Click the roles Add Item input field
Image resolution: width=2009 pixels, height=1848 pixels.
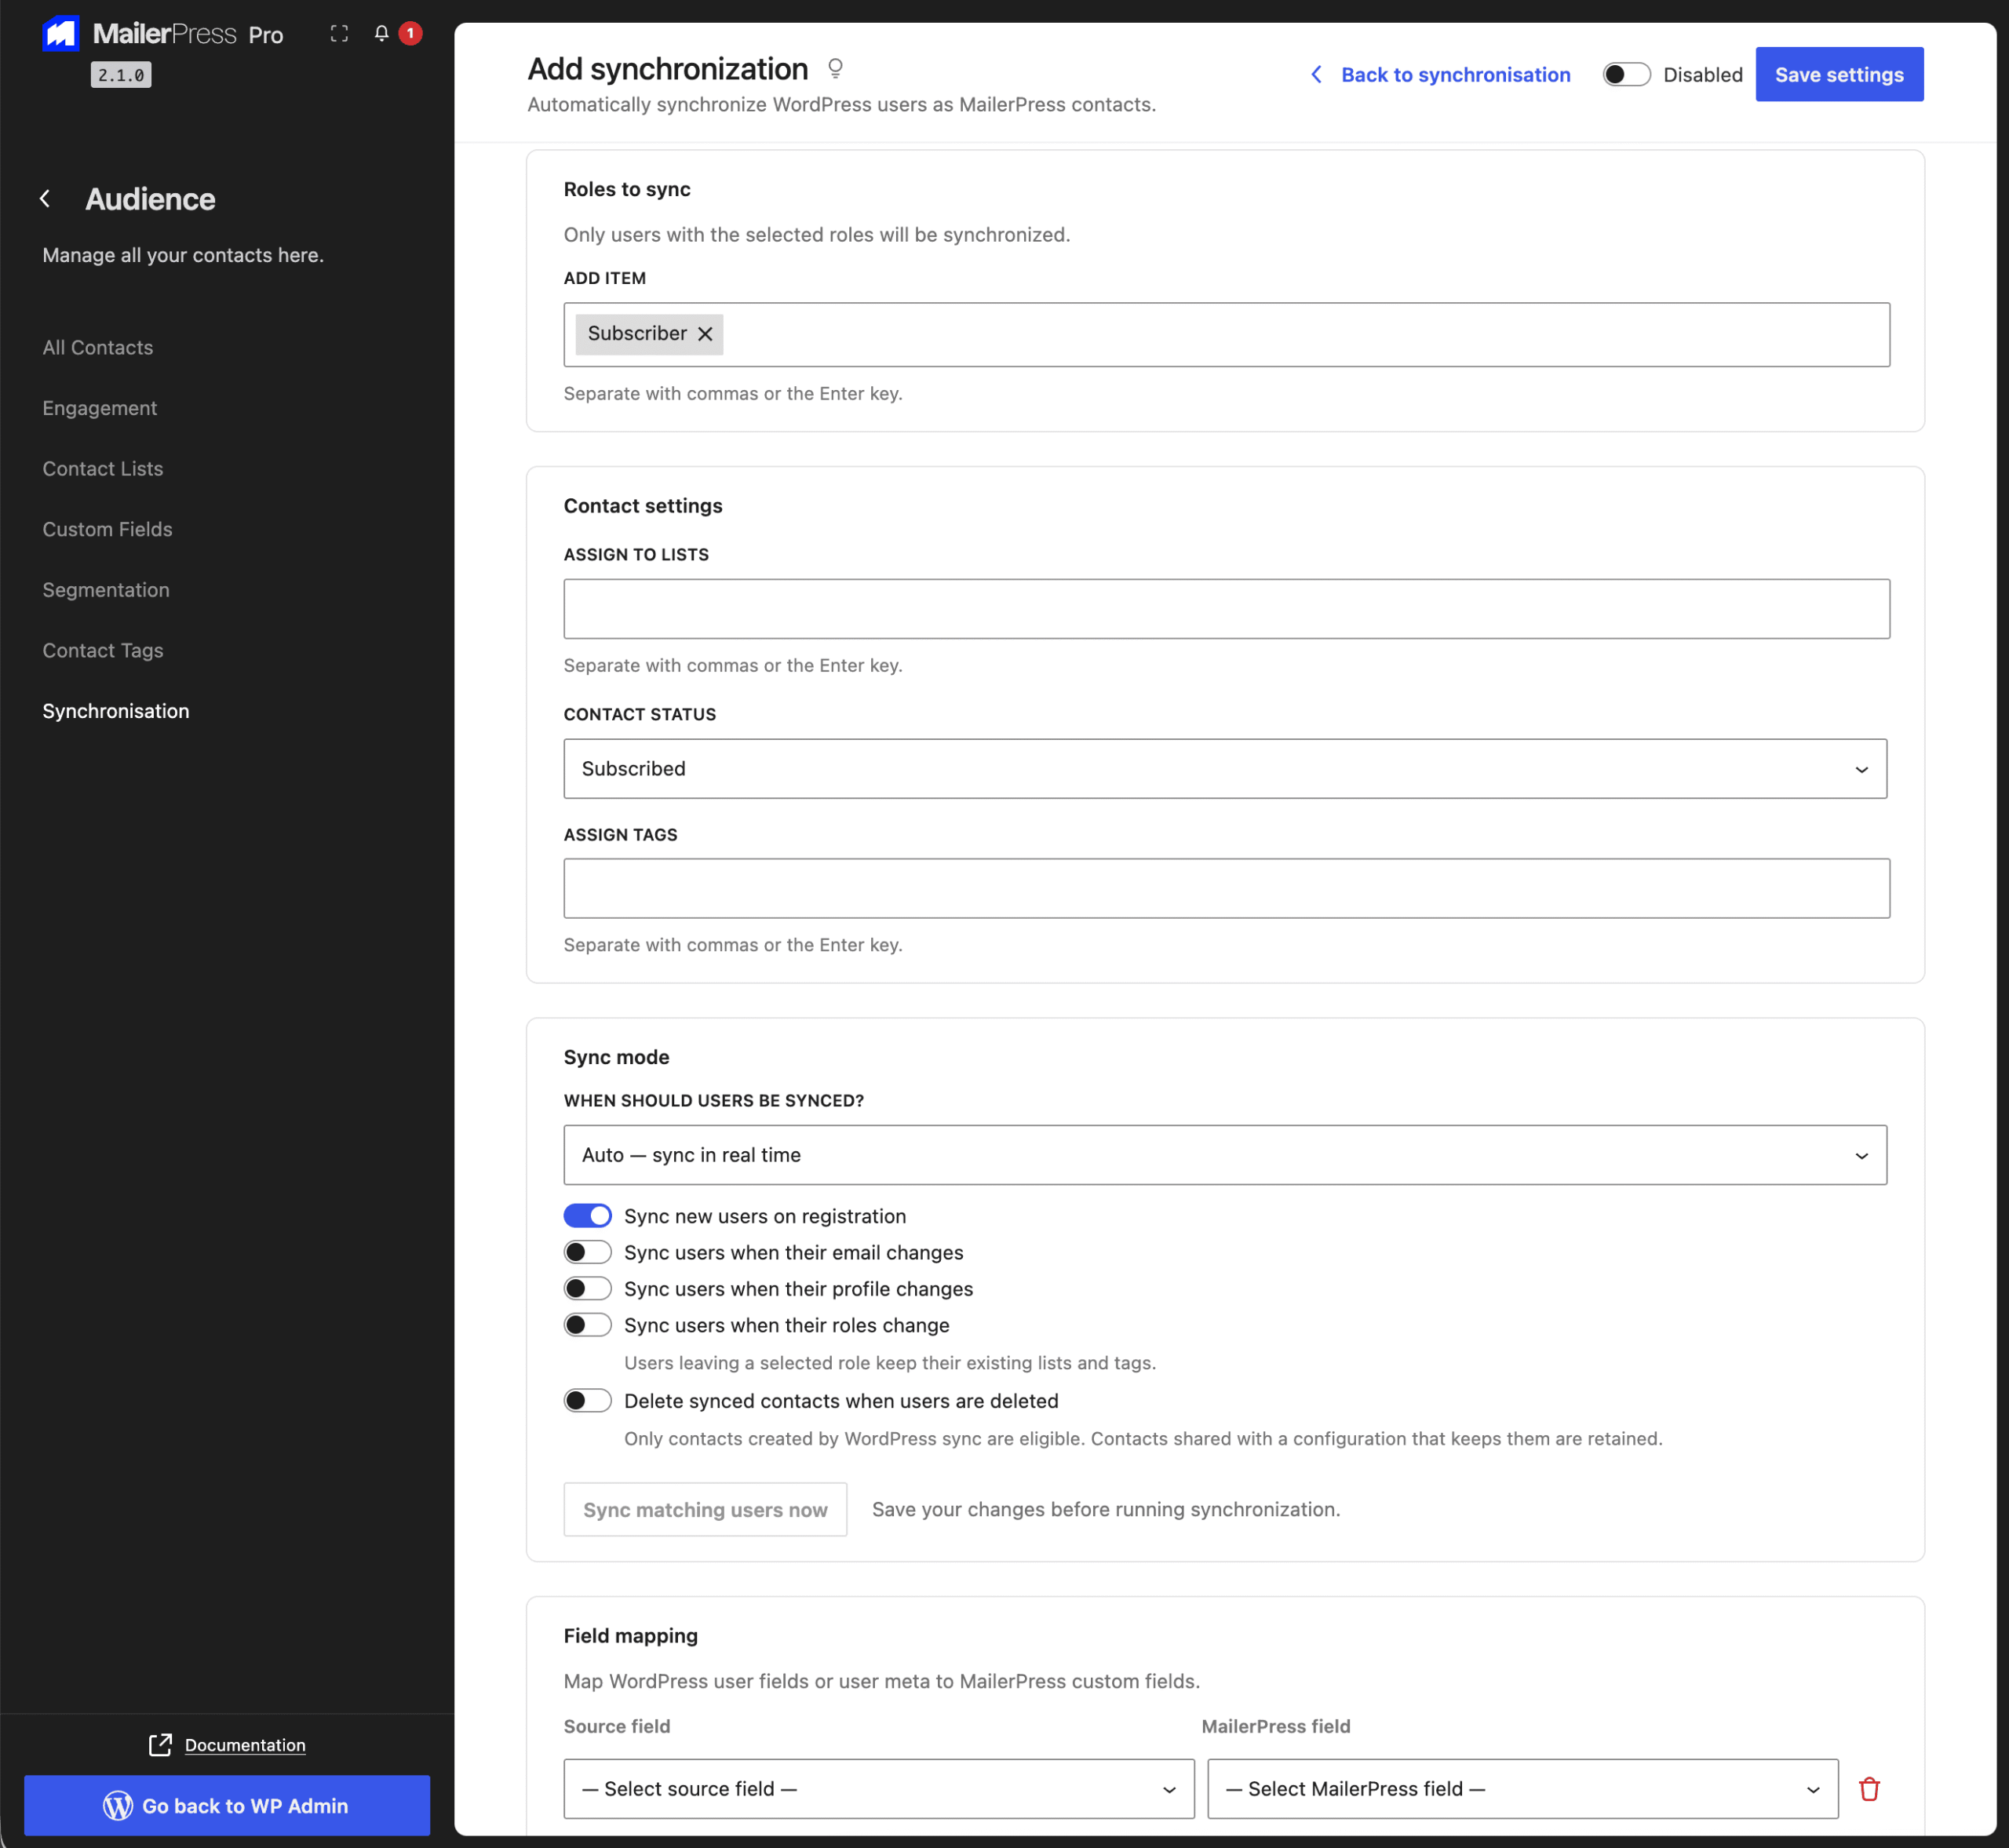pyautogui.click(x=1226, y=334)
